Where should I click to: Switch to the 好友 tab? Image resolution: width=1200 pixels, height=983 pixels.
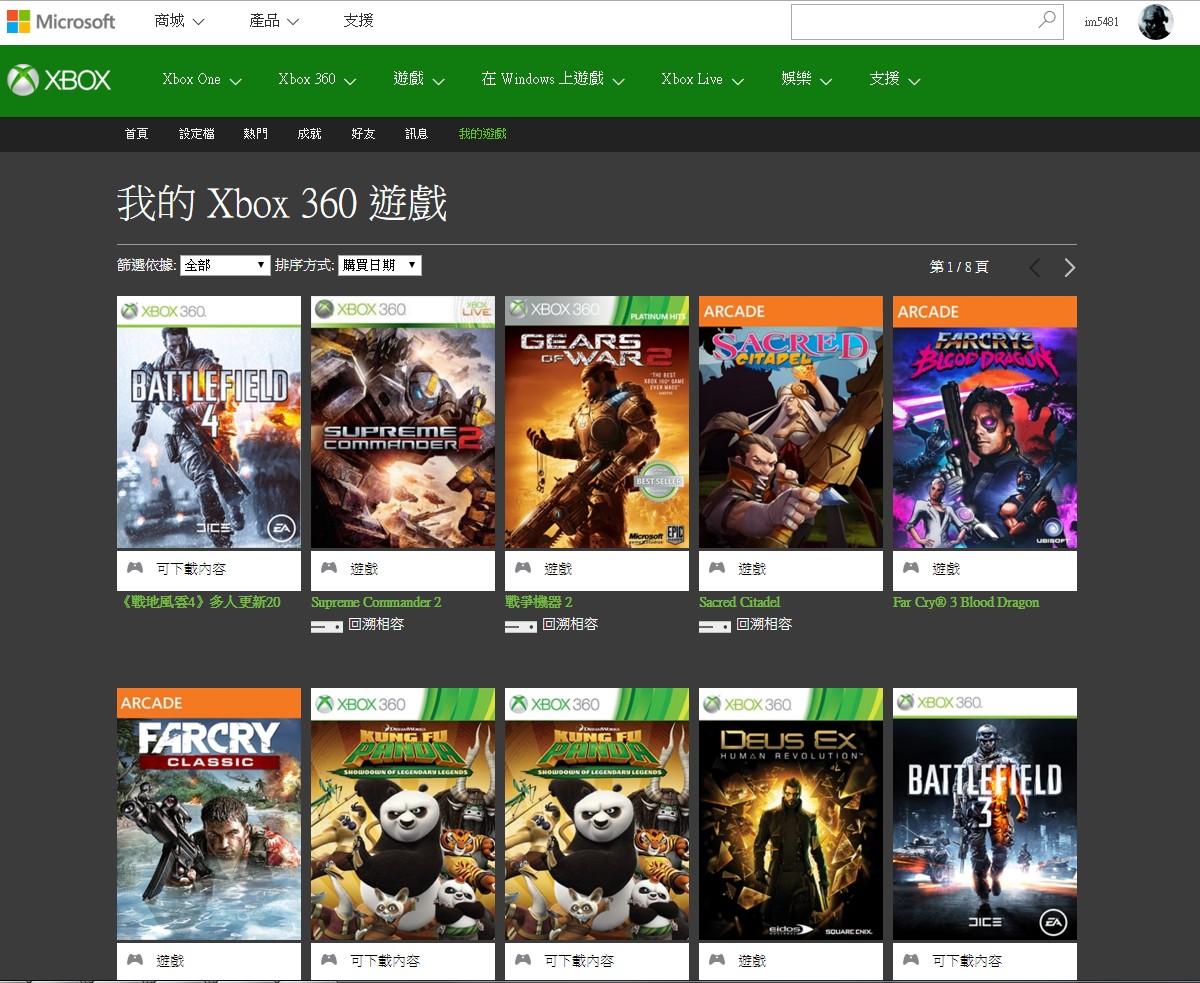363,134
